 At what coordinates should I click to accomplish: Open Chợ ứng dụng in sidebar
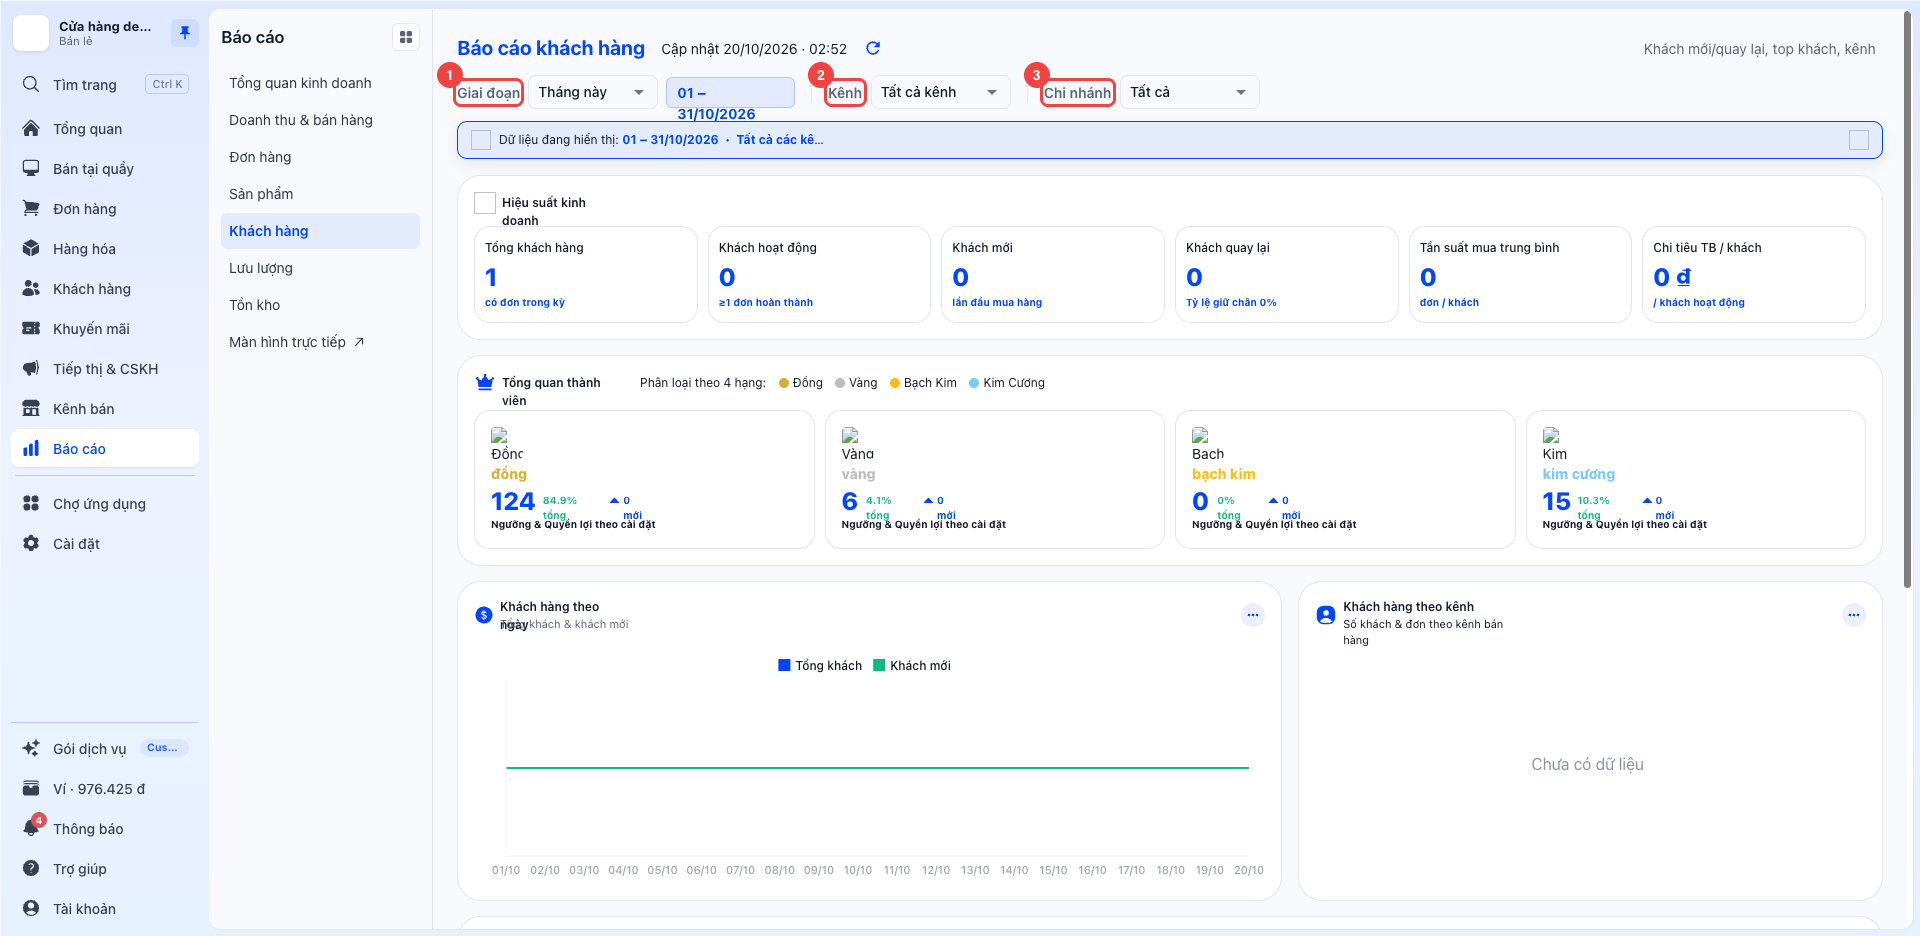tap(105, 503)
